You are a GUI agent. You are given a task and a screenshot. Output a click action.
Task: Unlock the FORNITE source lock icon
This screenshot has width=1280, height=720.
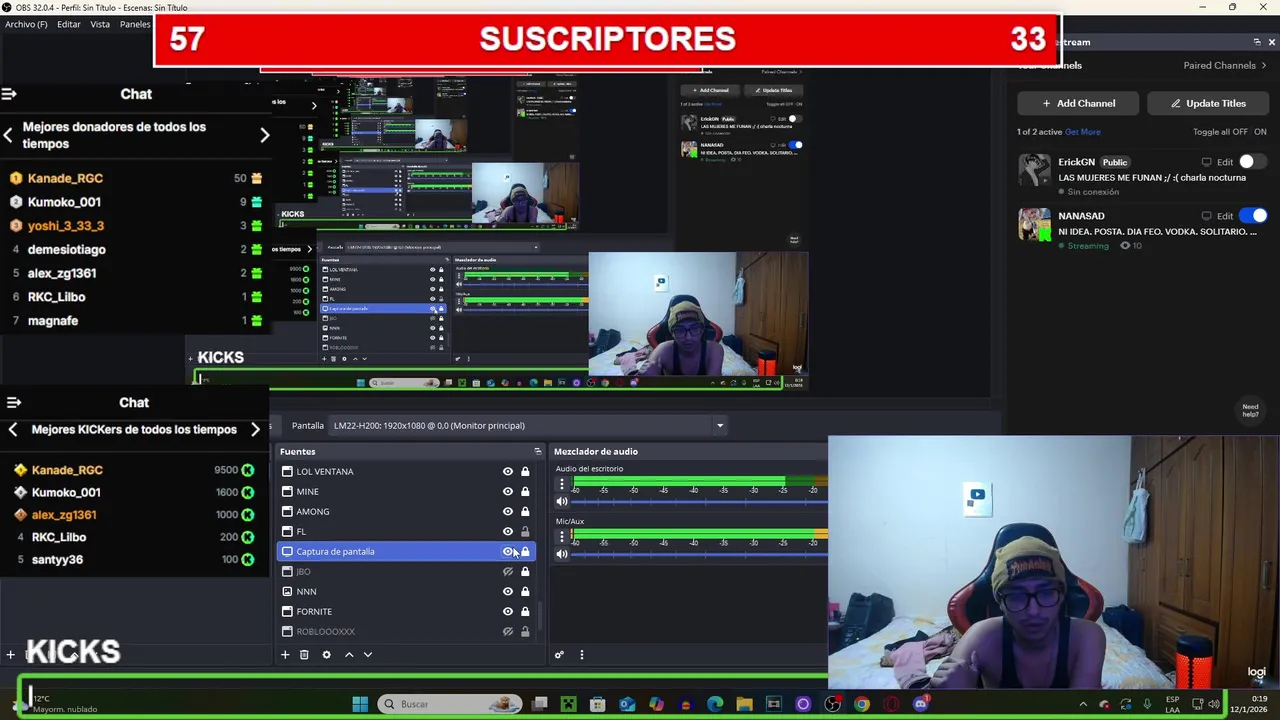tap(525, 612)
